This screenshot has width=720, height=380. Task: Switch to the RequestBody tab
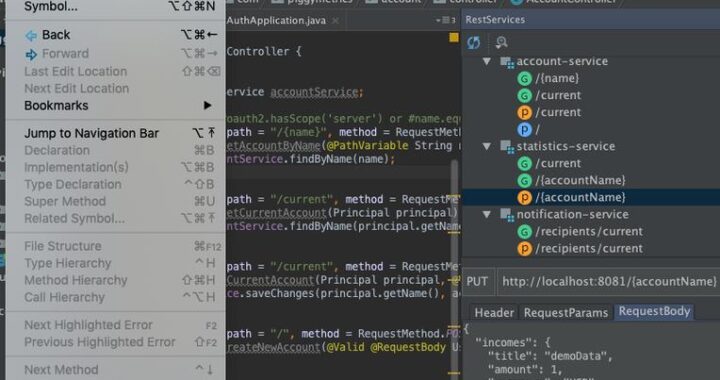pyautogui.click(x=654, y=312)
